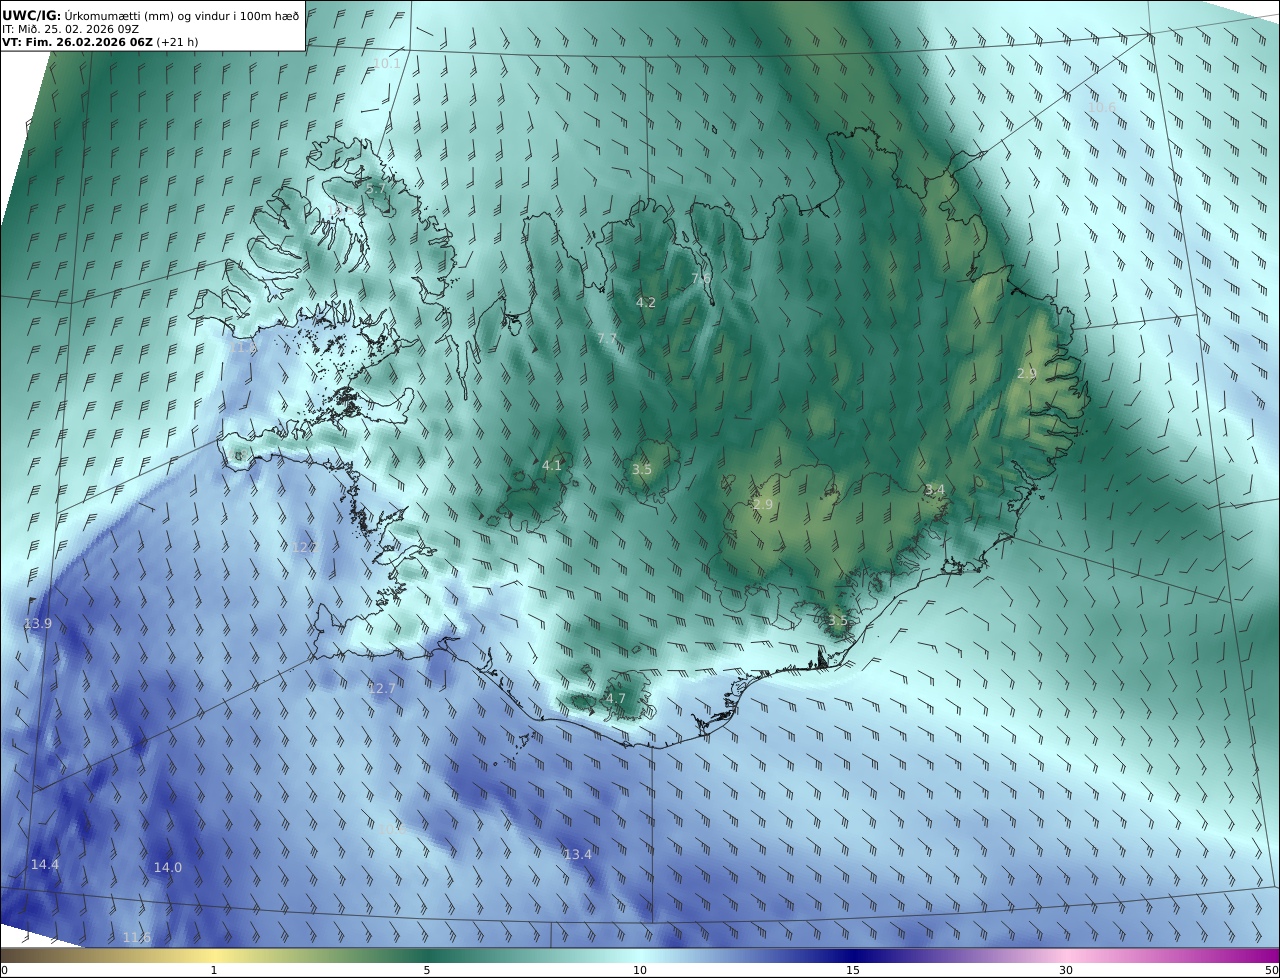
Task: Click the precipitable water color scale bar
Action: [x=640, y=955]
